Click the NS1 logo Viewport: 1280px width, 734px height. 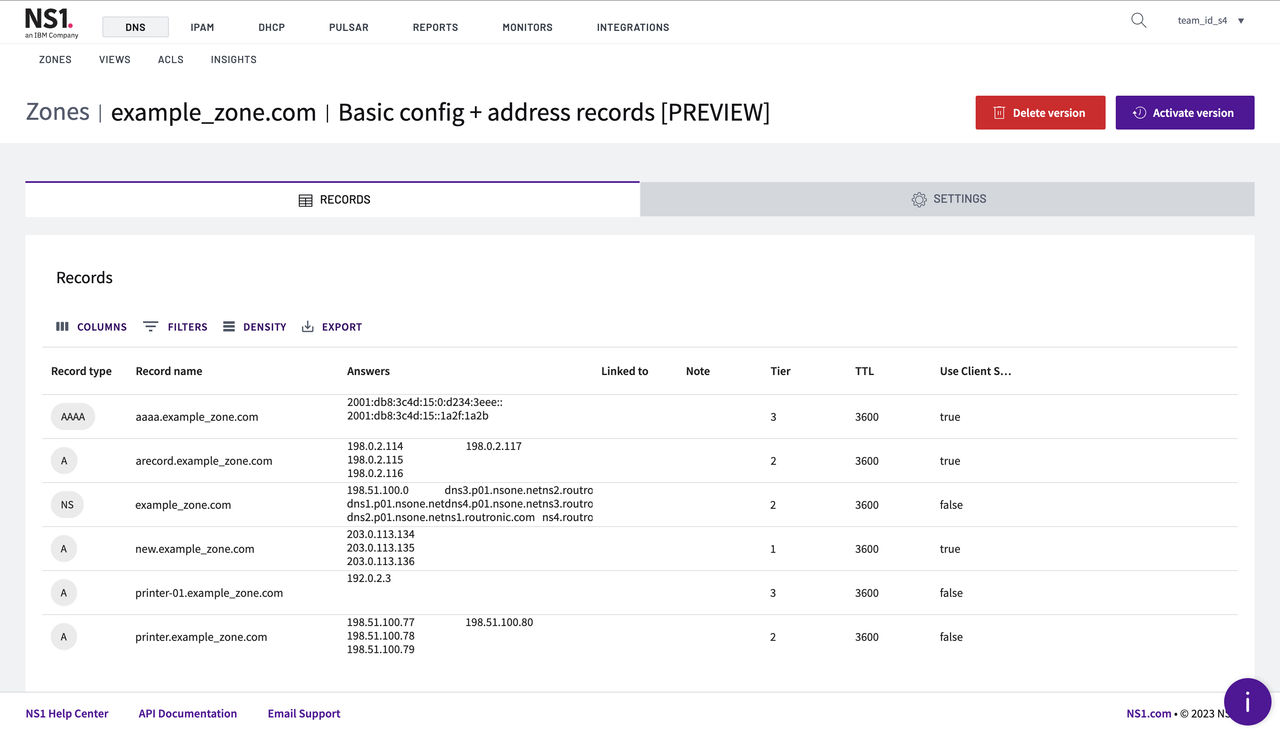point(51,24)
